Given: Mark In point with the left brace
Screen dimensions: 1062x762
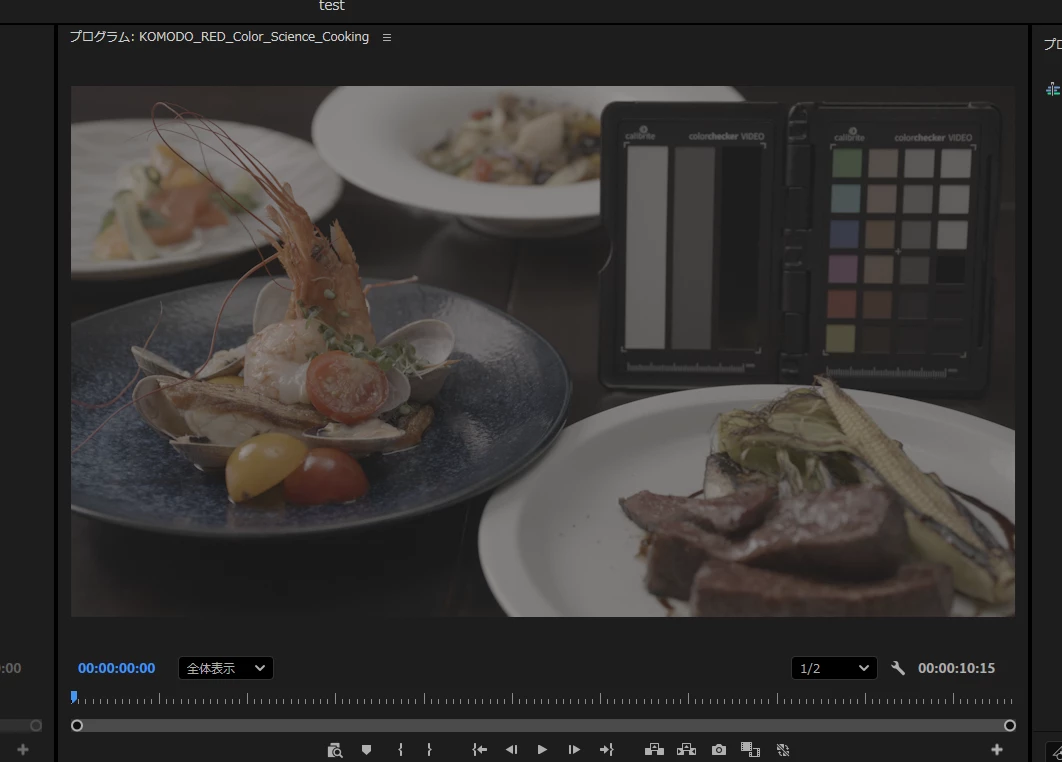Looking at the screenshot, I should (400, 749).
